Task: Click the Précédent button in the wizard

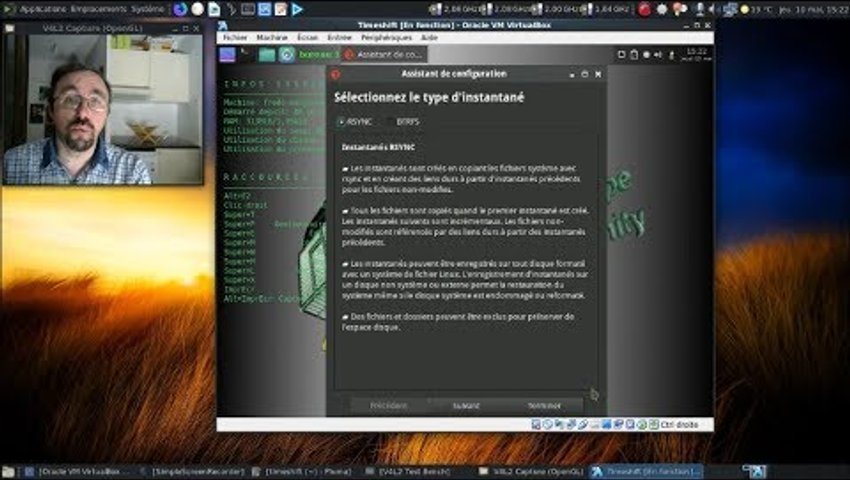Action: [x=388, y=405]
